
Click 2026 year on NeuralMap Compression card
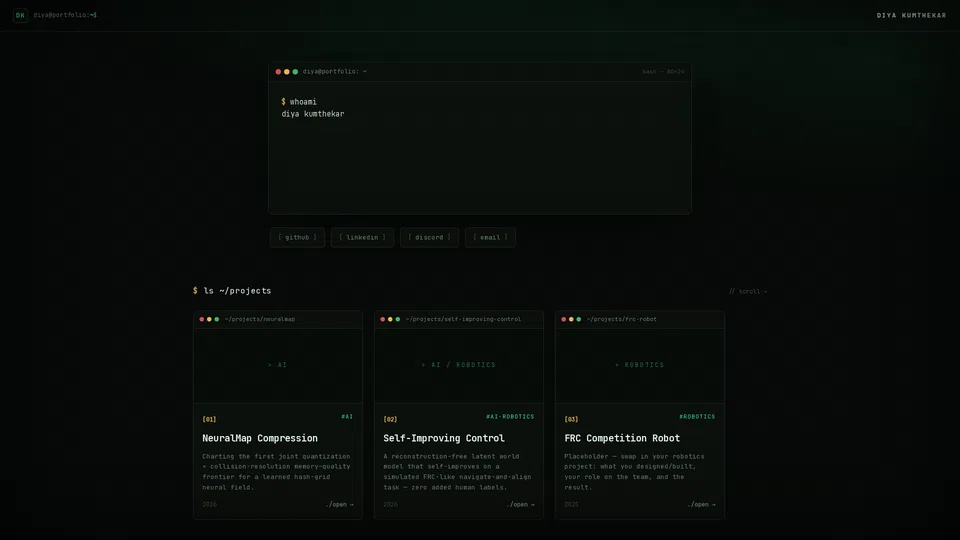click(x=209, y=504)
